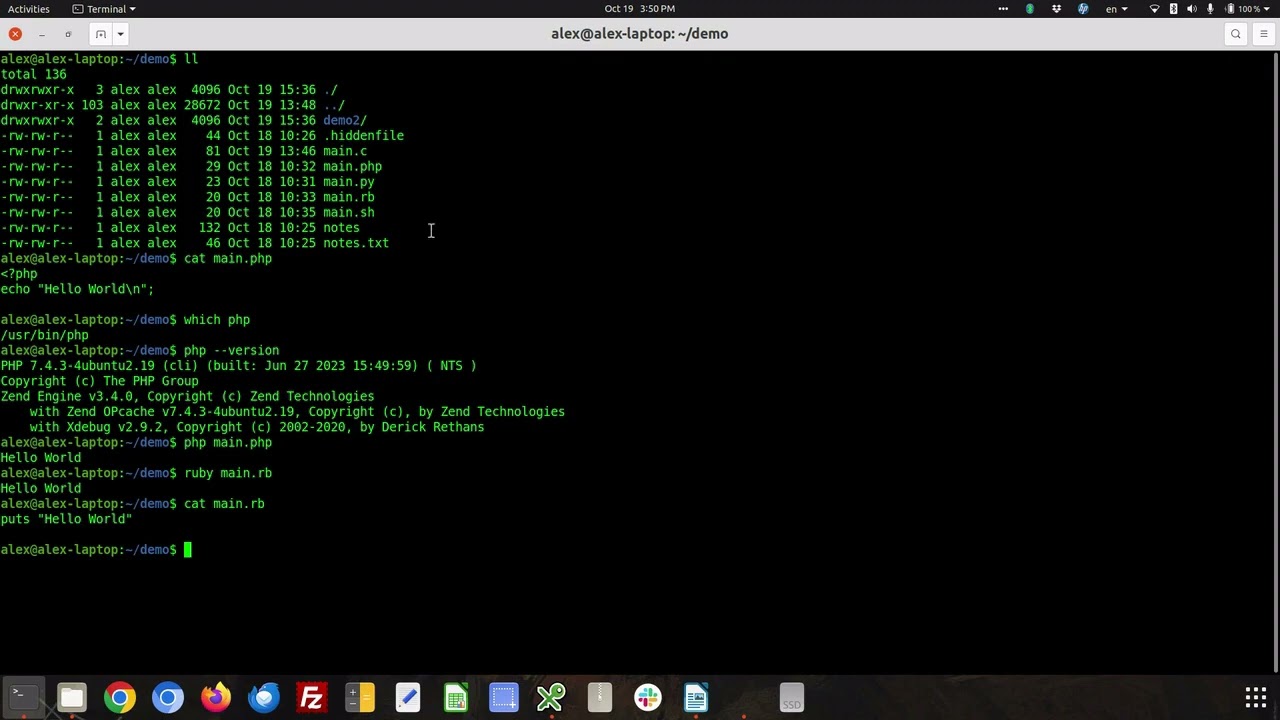Launch FileZilla from the dock
Viewport: 1280px width, 720px height.
(x=312, y=697)
